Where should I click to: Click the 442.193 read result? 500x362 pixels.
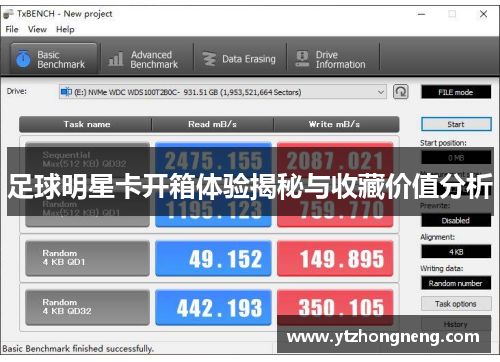pyautogui.click(x=213, y=307)
